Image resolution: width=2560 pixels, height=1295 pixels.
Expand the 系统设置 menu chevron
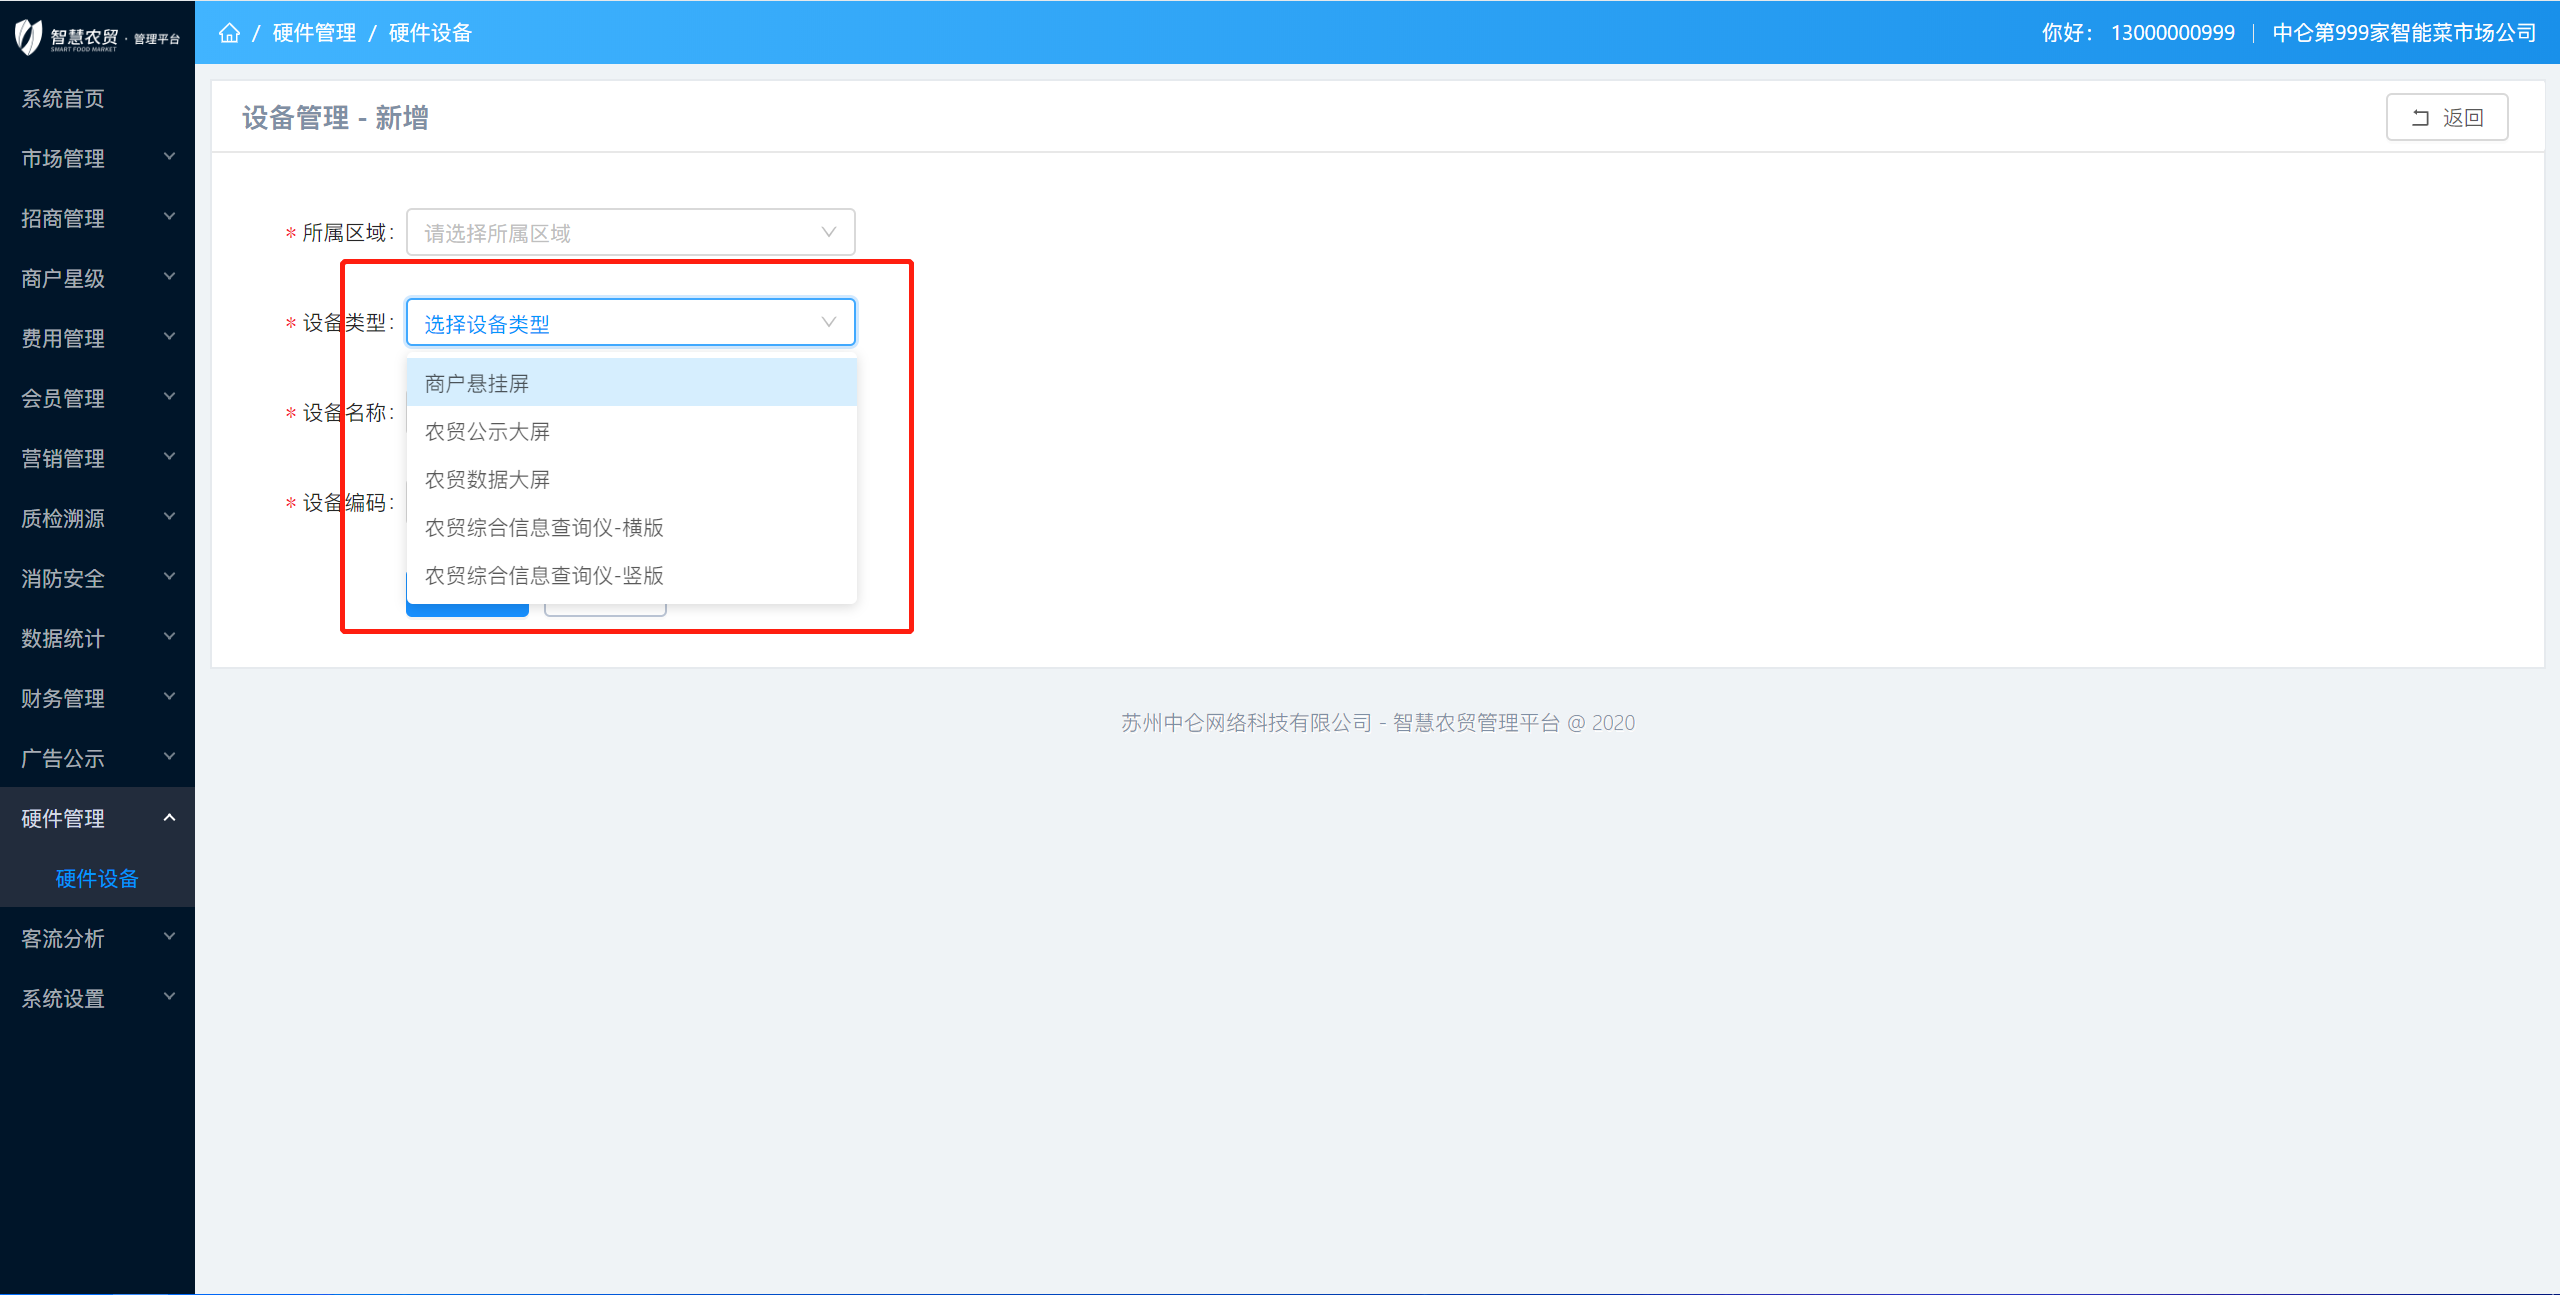point(169,997)
